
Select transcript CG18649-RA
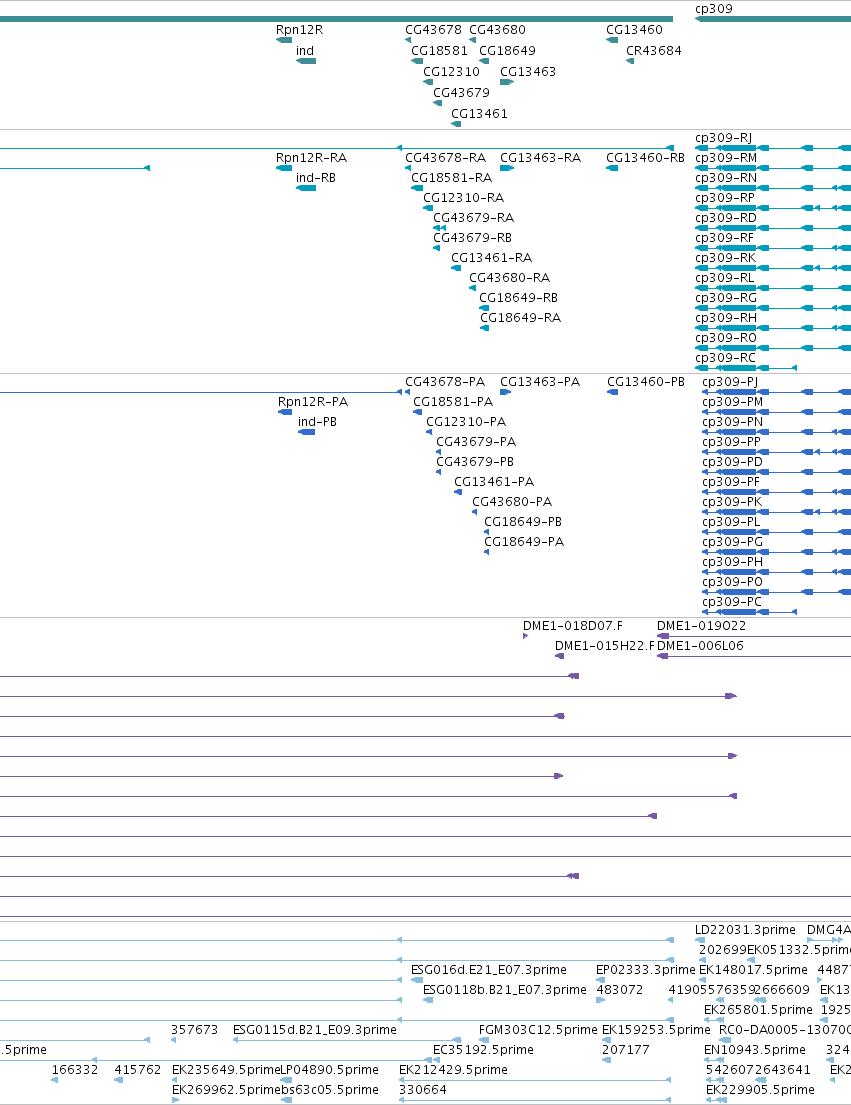coord(521,318)
